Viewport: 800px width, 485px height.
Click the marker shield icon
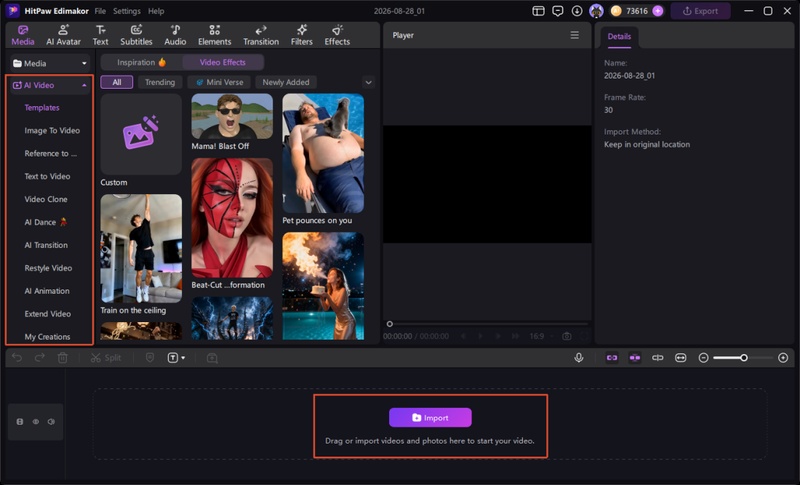(150, 358)
